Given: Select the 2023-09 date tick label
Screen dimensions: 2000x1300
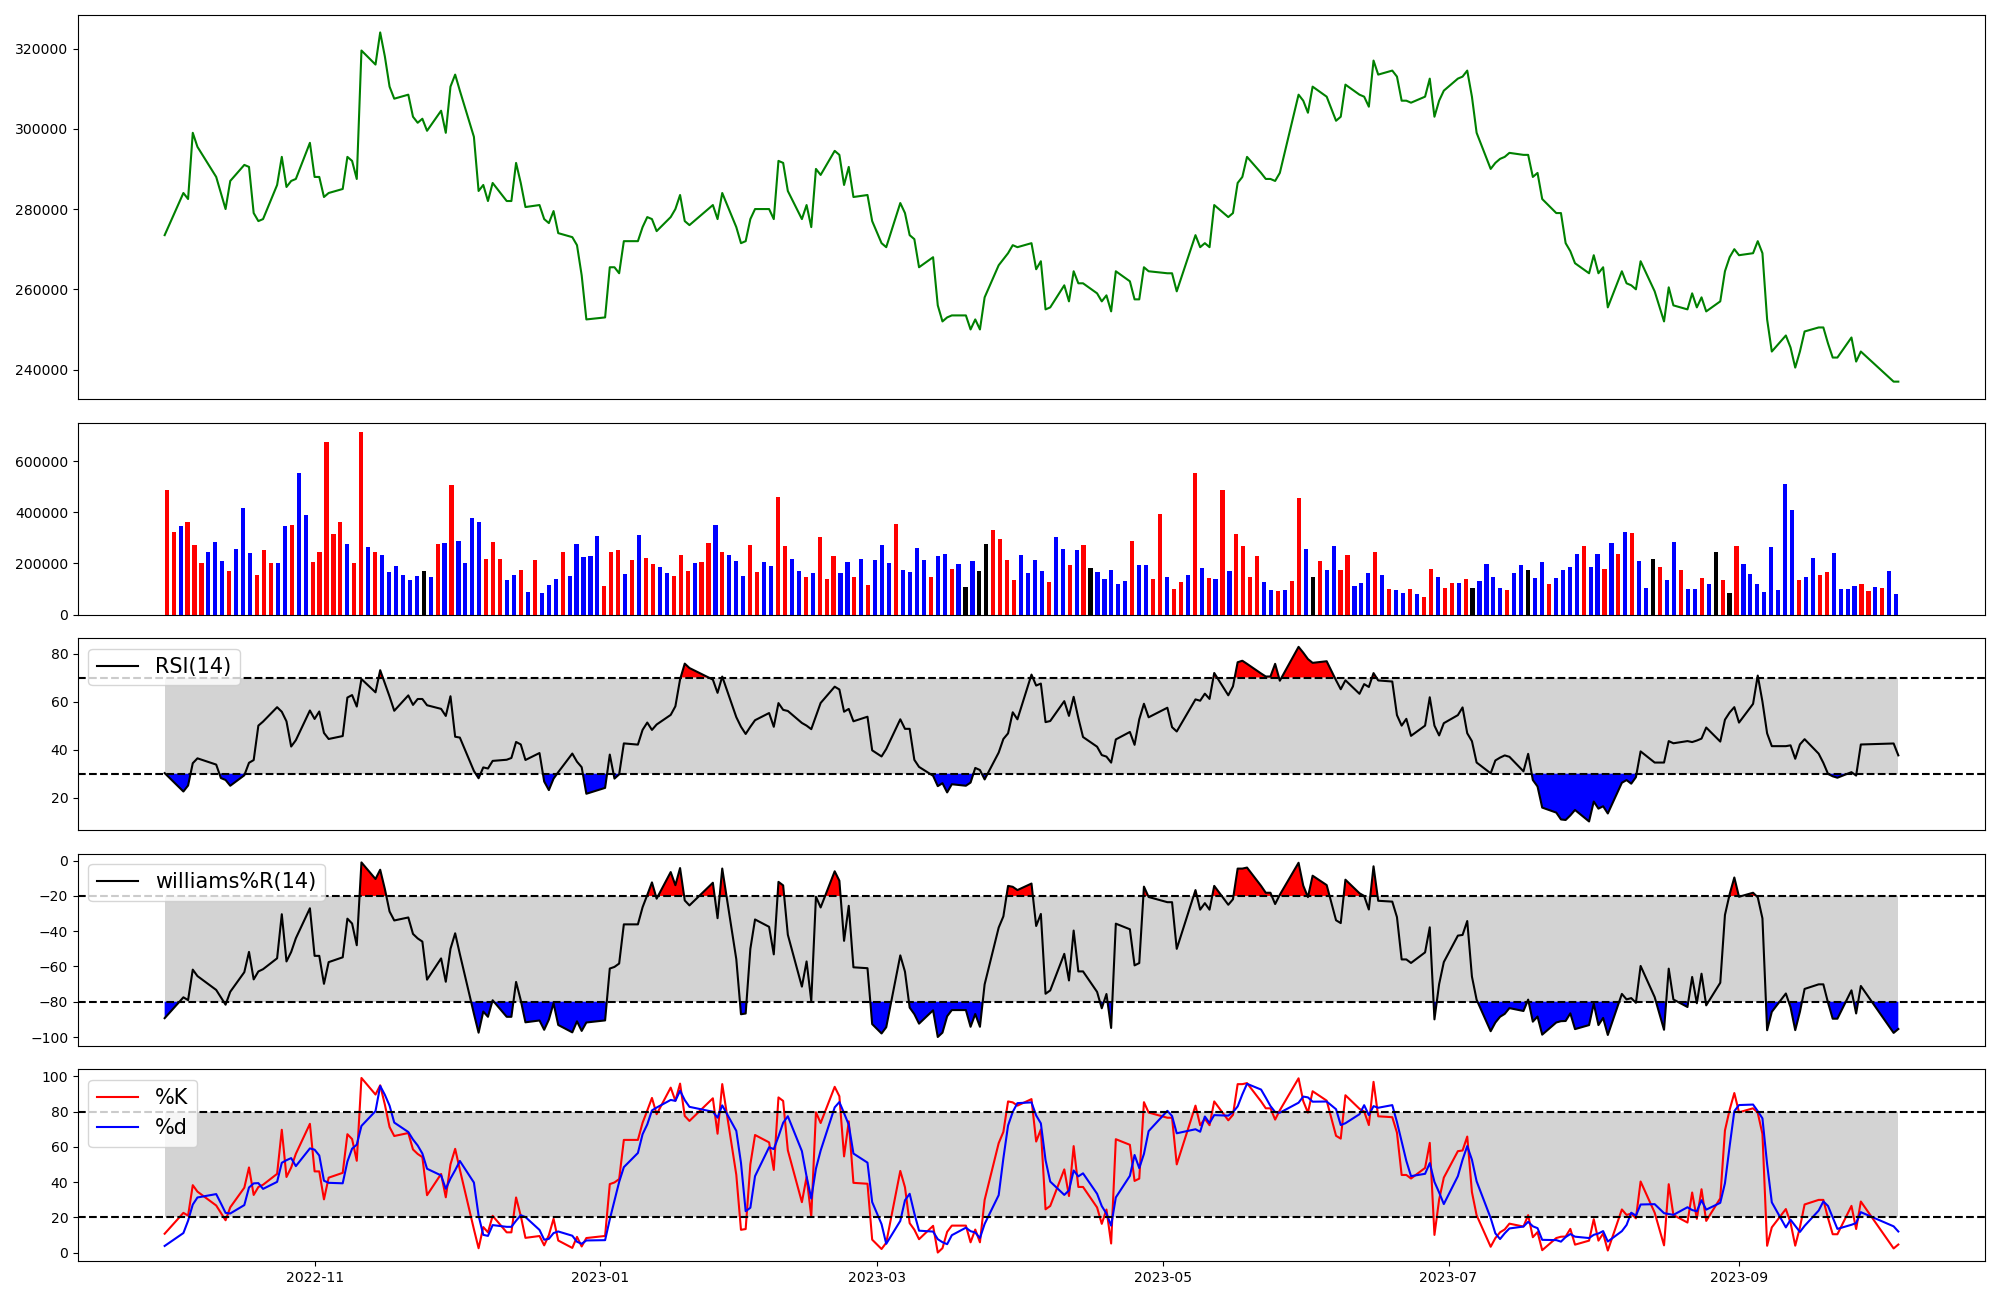Looking at the screenshot, I should point(1739,1277).
